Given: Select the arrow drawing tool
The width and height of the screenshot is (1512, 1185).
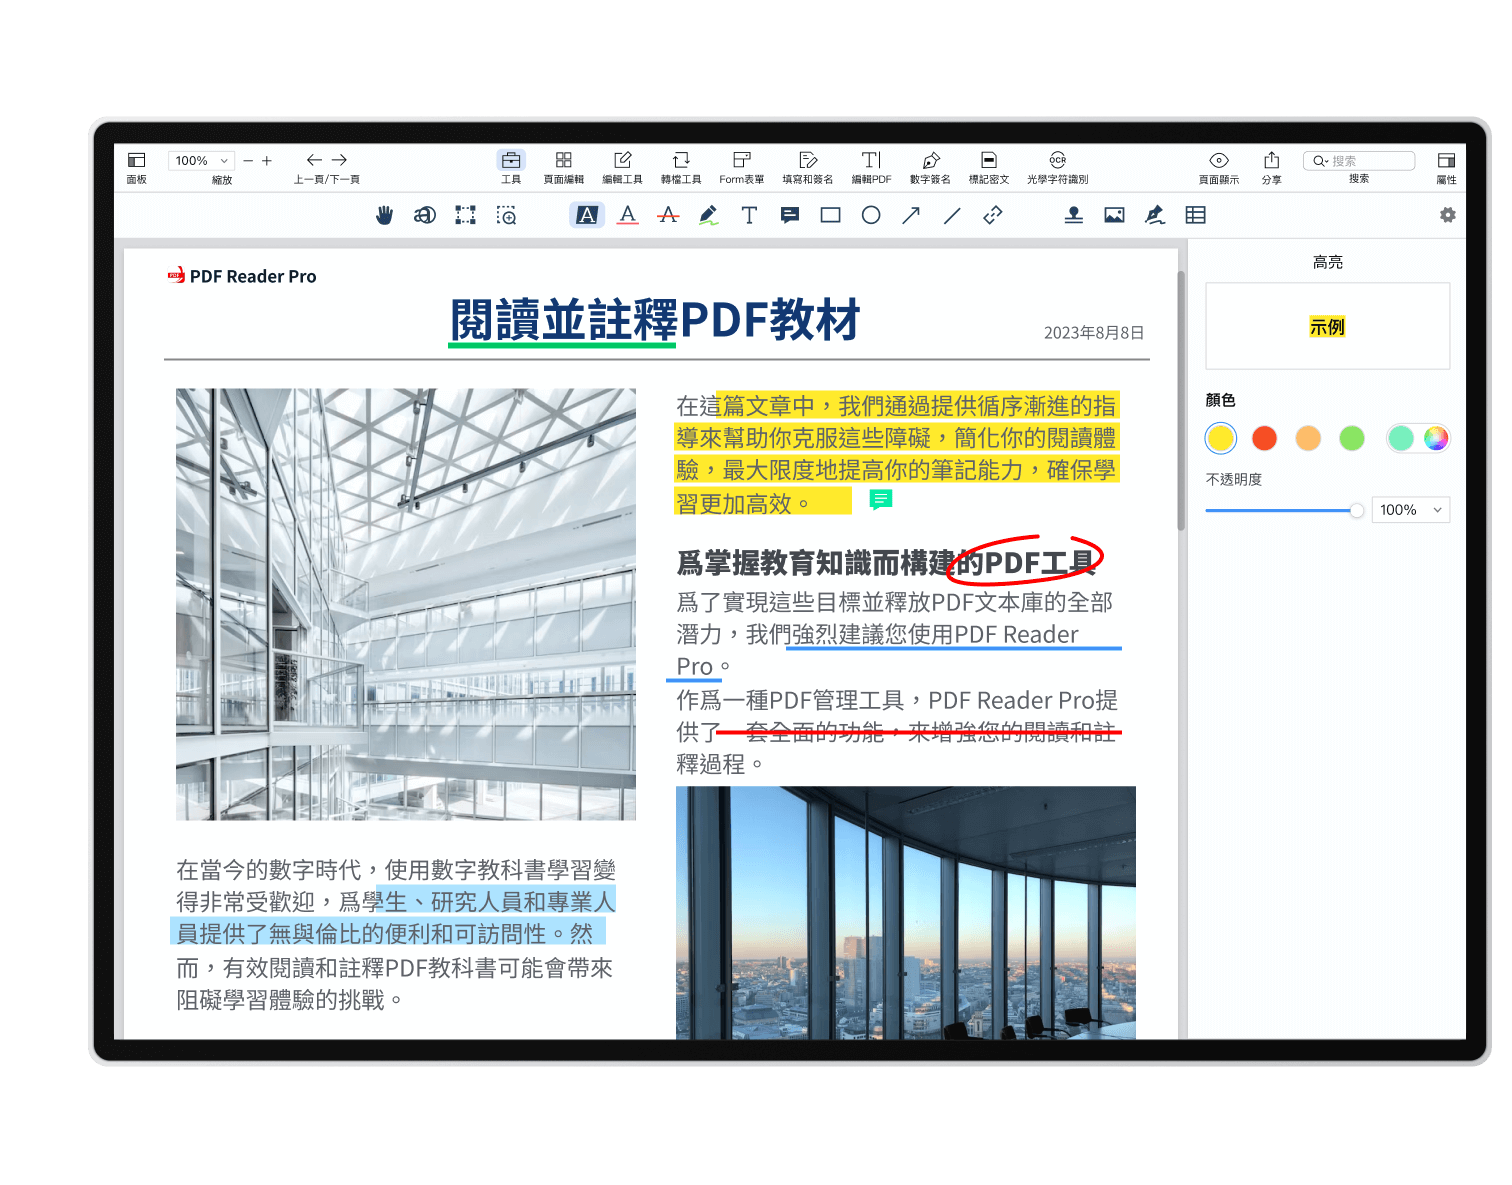Looking at the screenshot, I should click(x=911, y=215).
